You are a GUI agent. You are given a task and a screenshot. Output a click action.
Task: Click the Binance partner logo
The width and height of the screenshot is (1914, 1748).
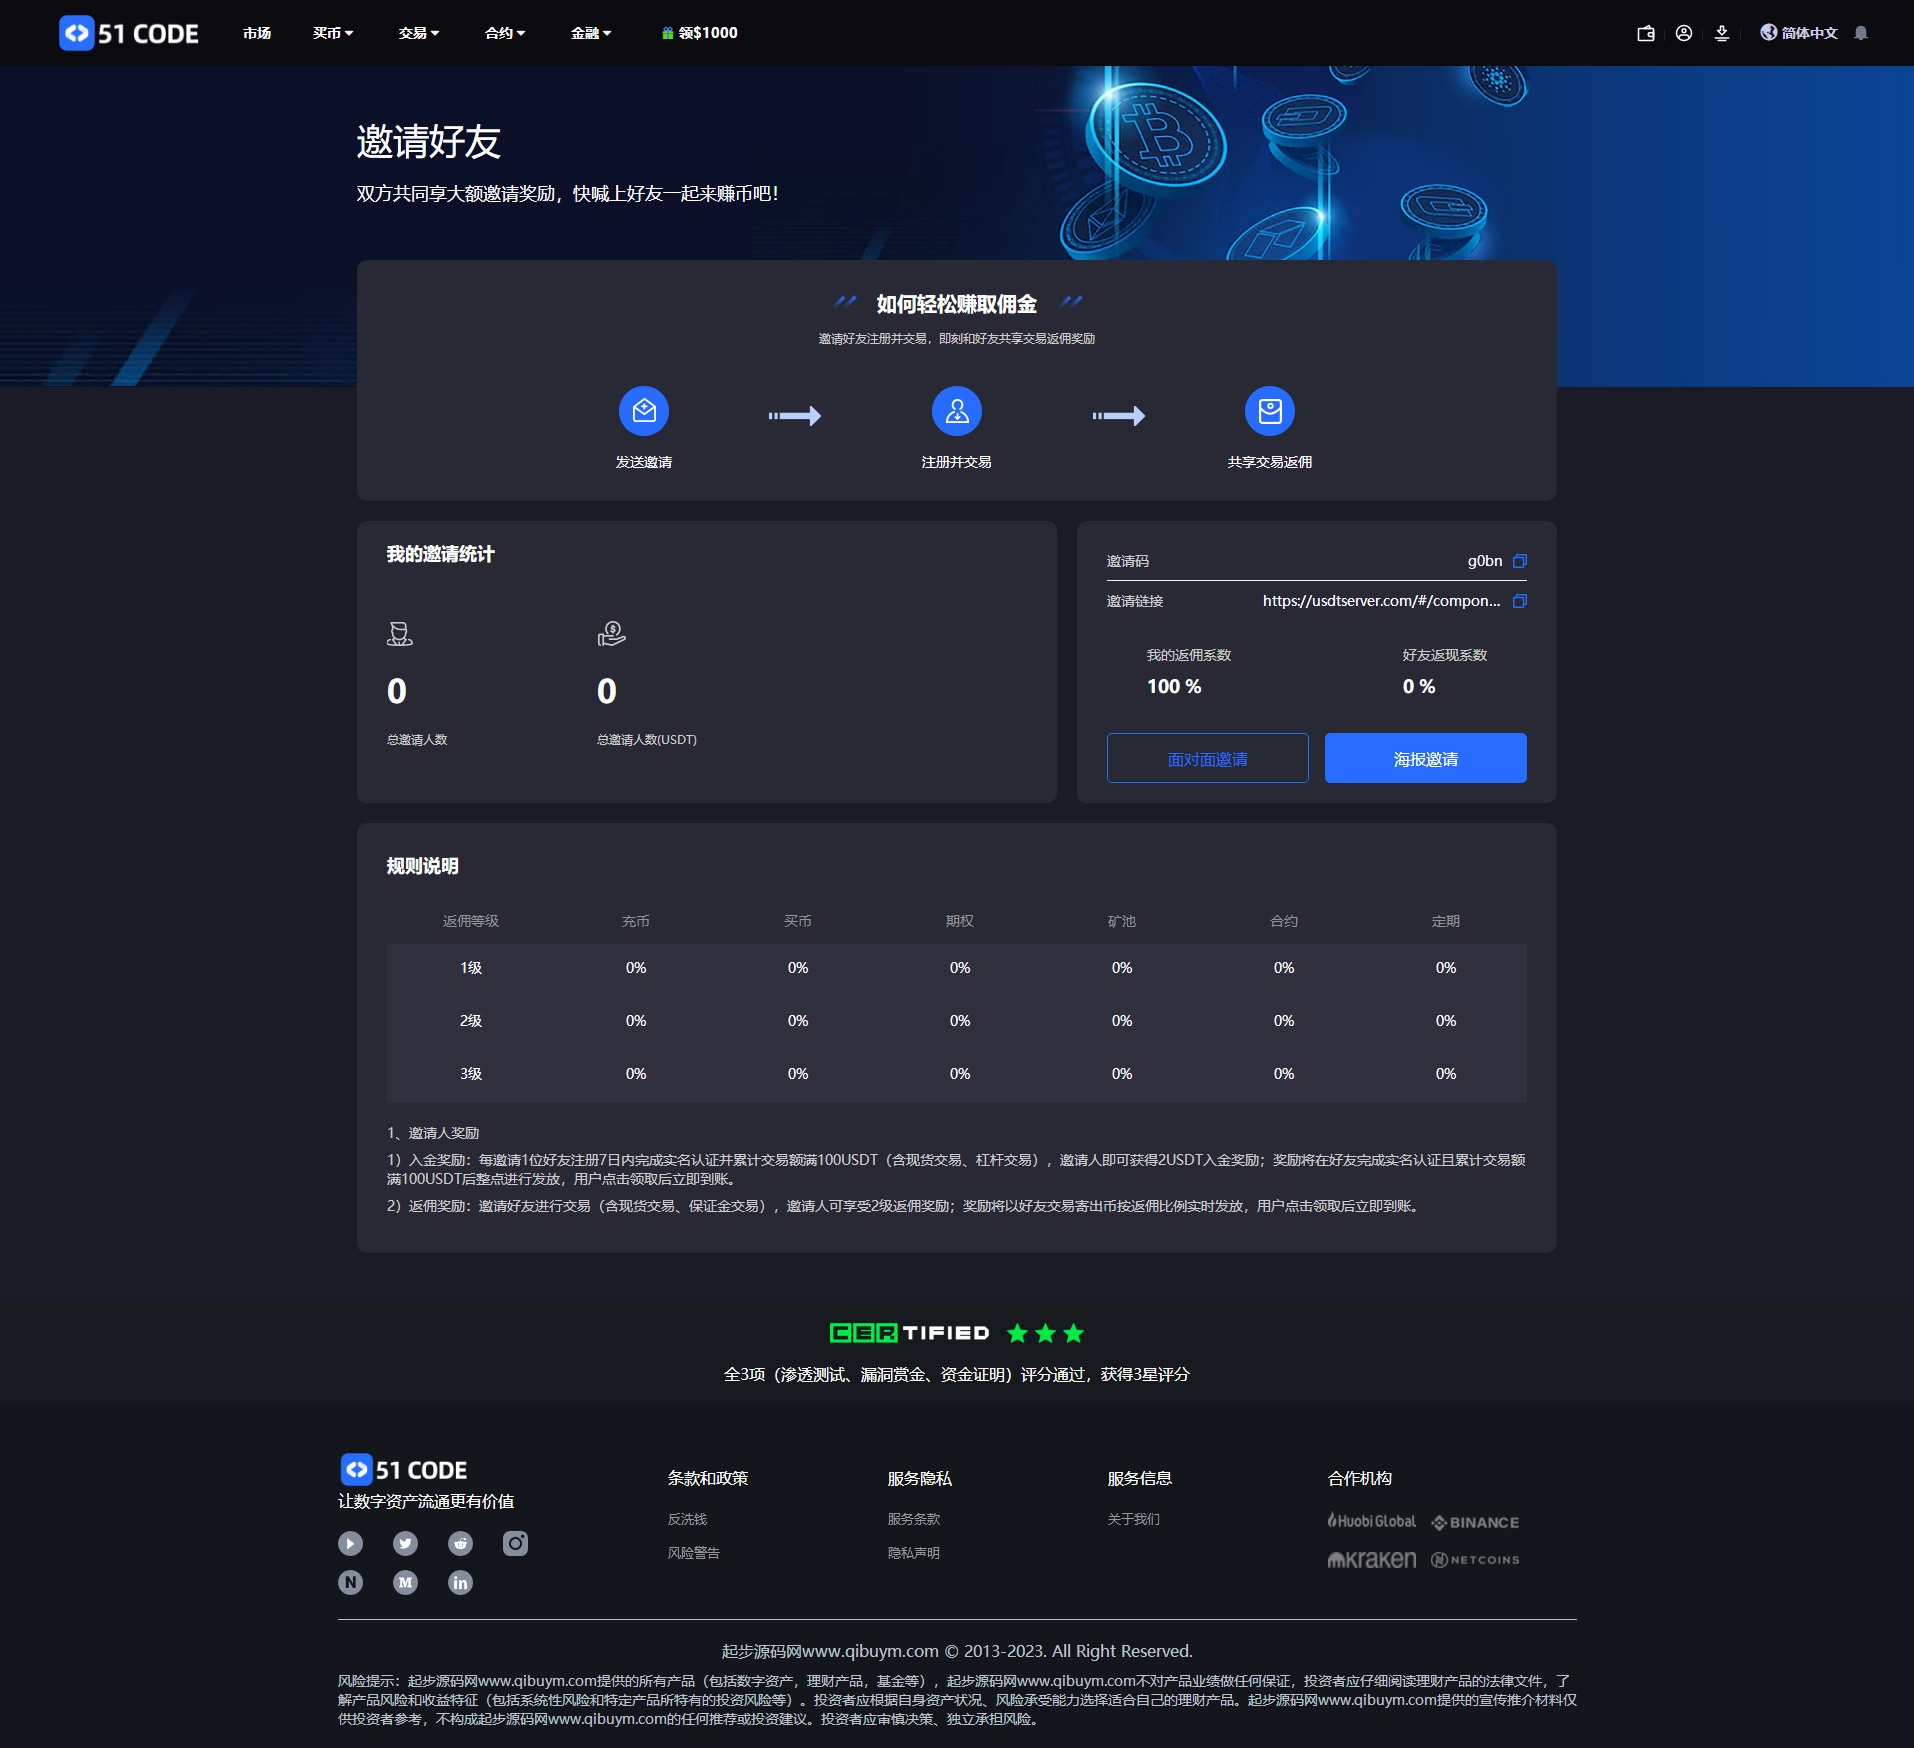point(1476,1522)
